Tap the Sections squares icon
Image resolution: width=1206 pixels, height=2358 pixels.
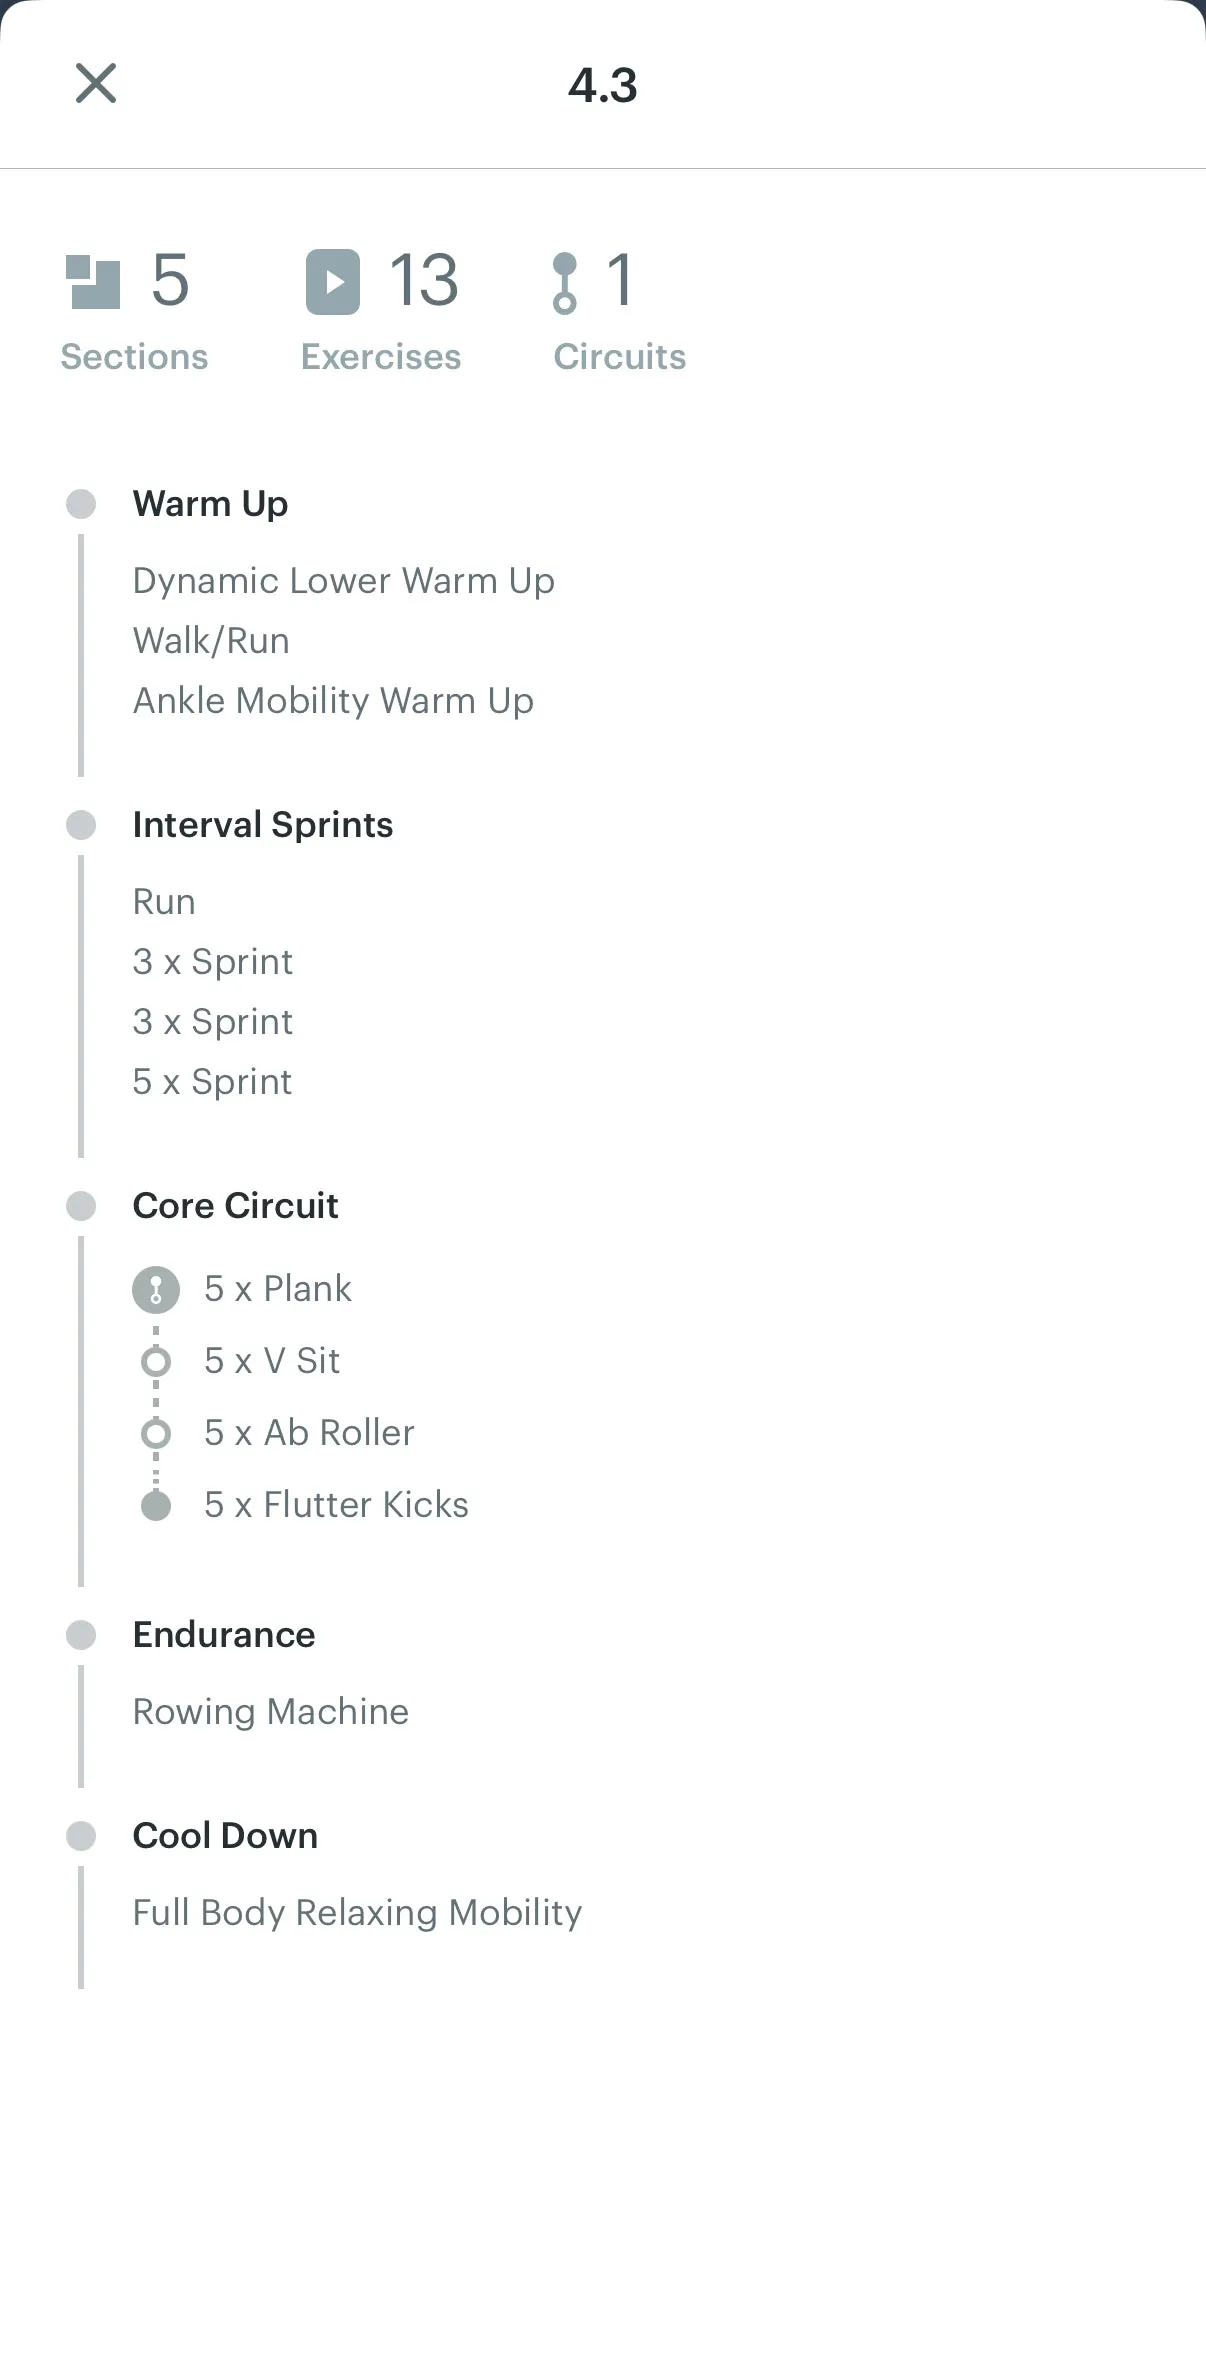[x=93, y=282]
